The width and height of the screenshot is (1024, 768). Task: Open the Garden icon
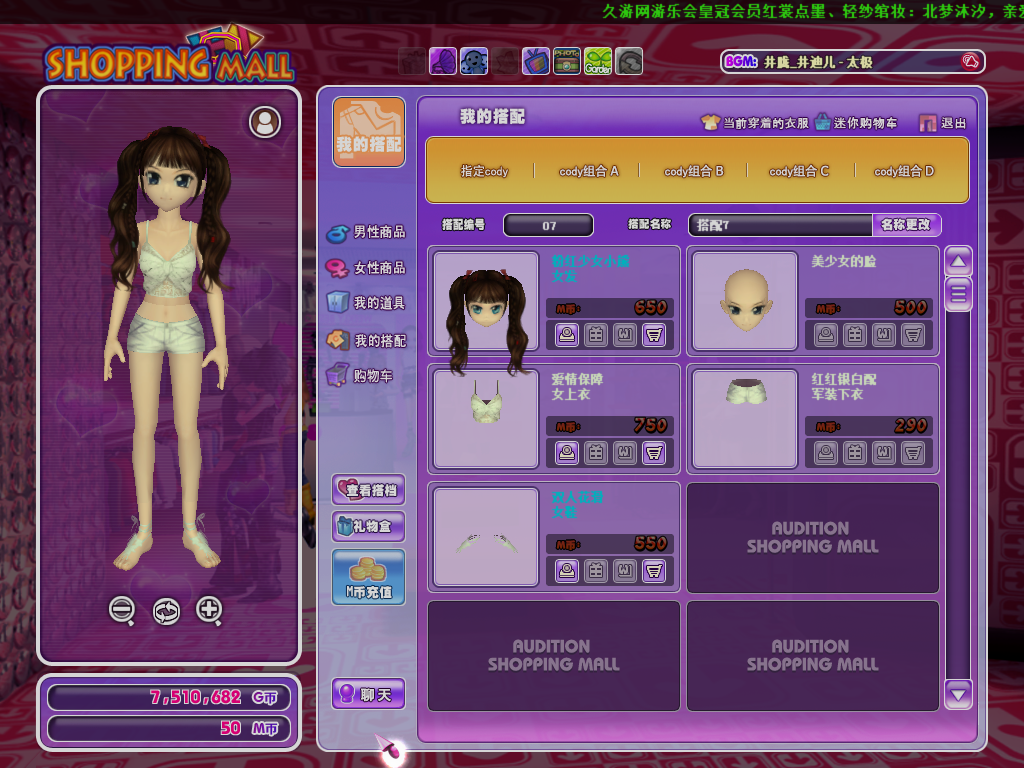pos(598,62)
